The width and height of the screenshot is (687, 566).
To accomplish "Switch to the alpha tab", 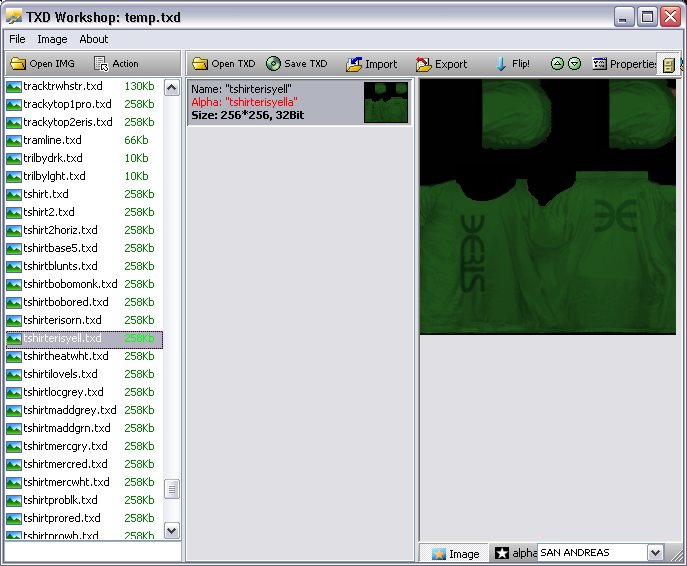I will 514,553.
